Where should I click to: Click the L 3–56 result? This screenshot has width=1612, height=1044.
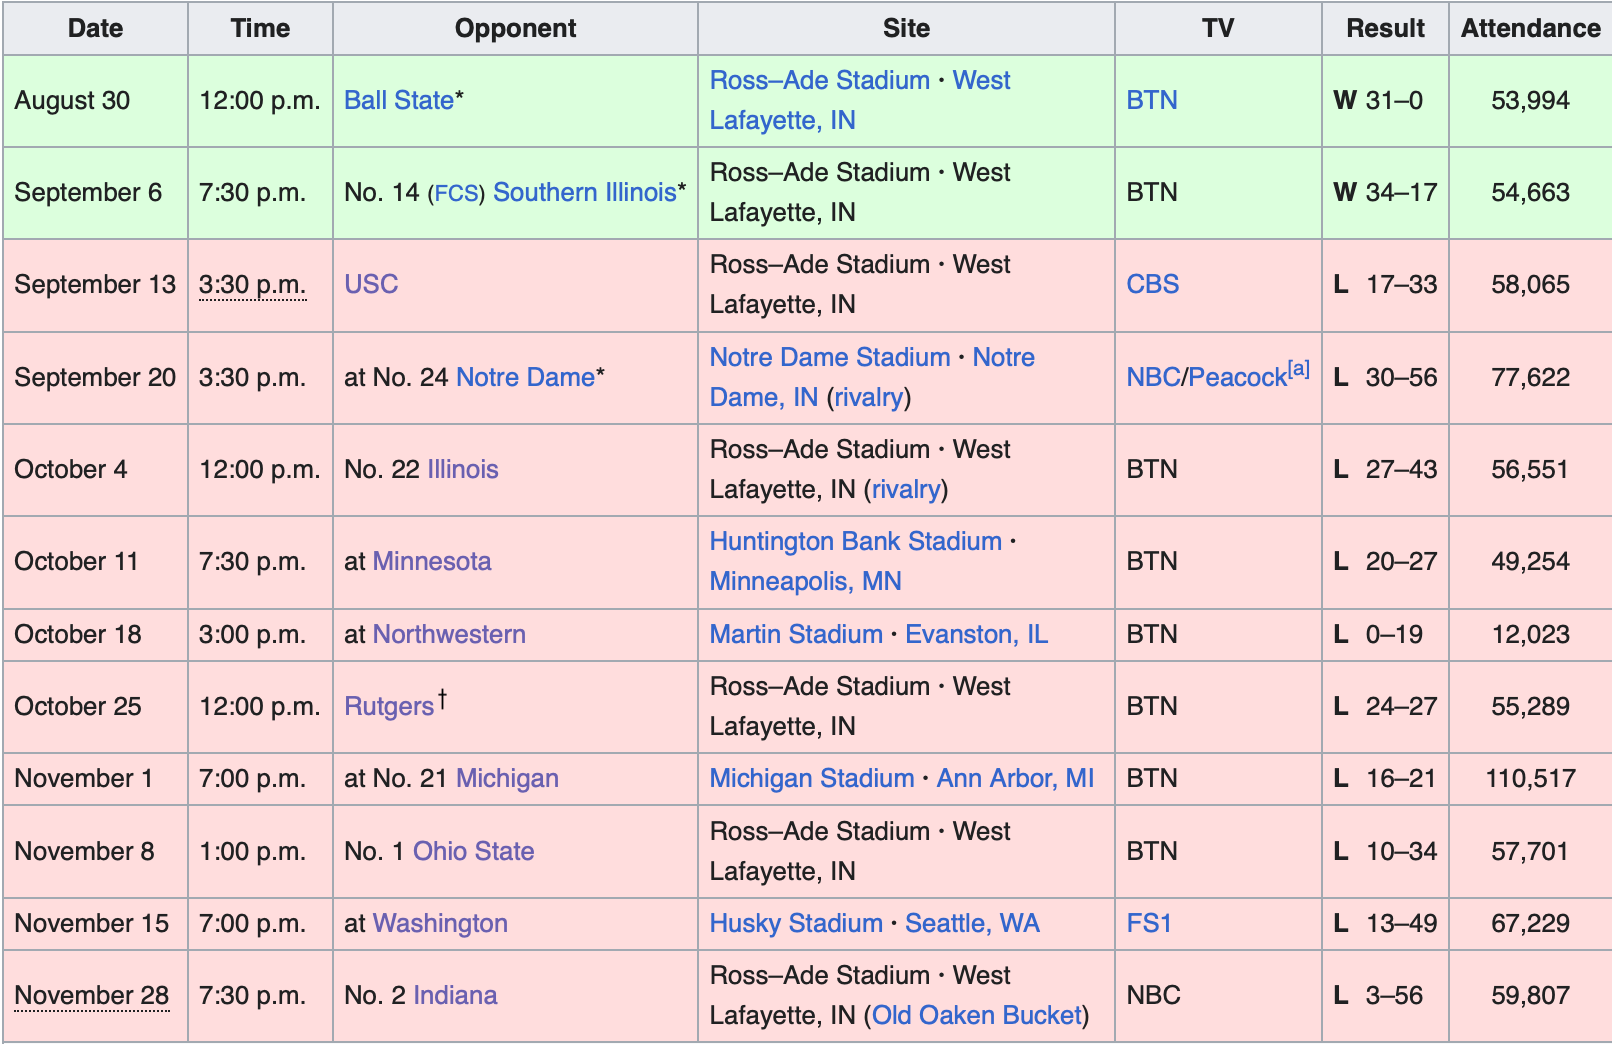1378,995
